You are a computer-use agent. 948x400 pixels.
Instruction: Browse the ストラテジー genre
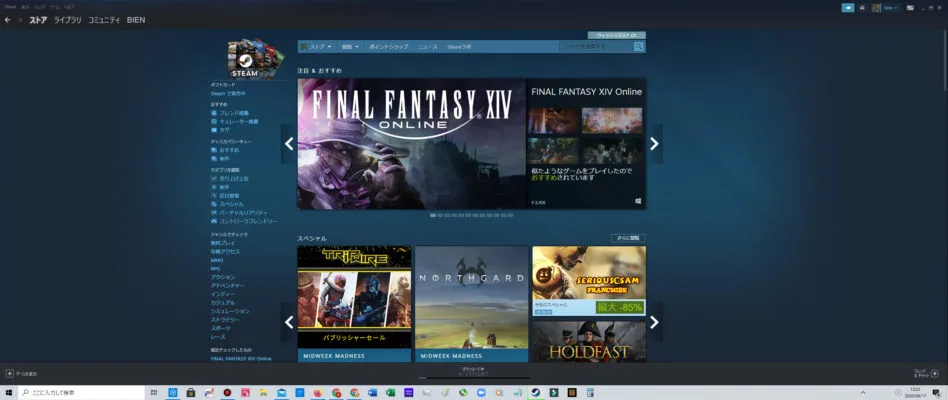(226, 319)
